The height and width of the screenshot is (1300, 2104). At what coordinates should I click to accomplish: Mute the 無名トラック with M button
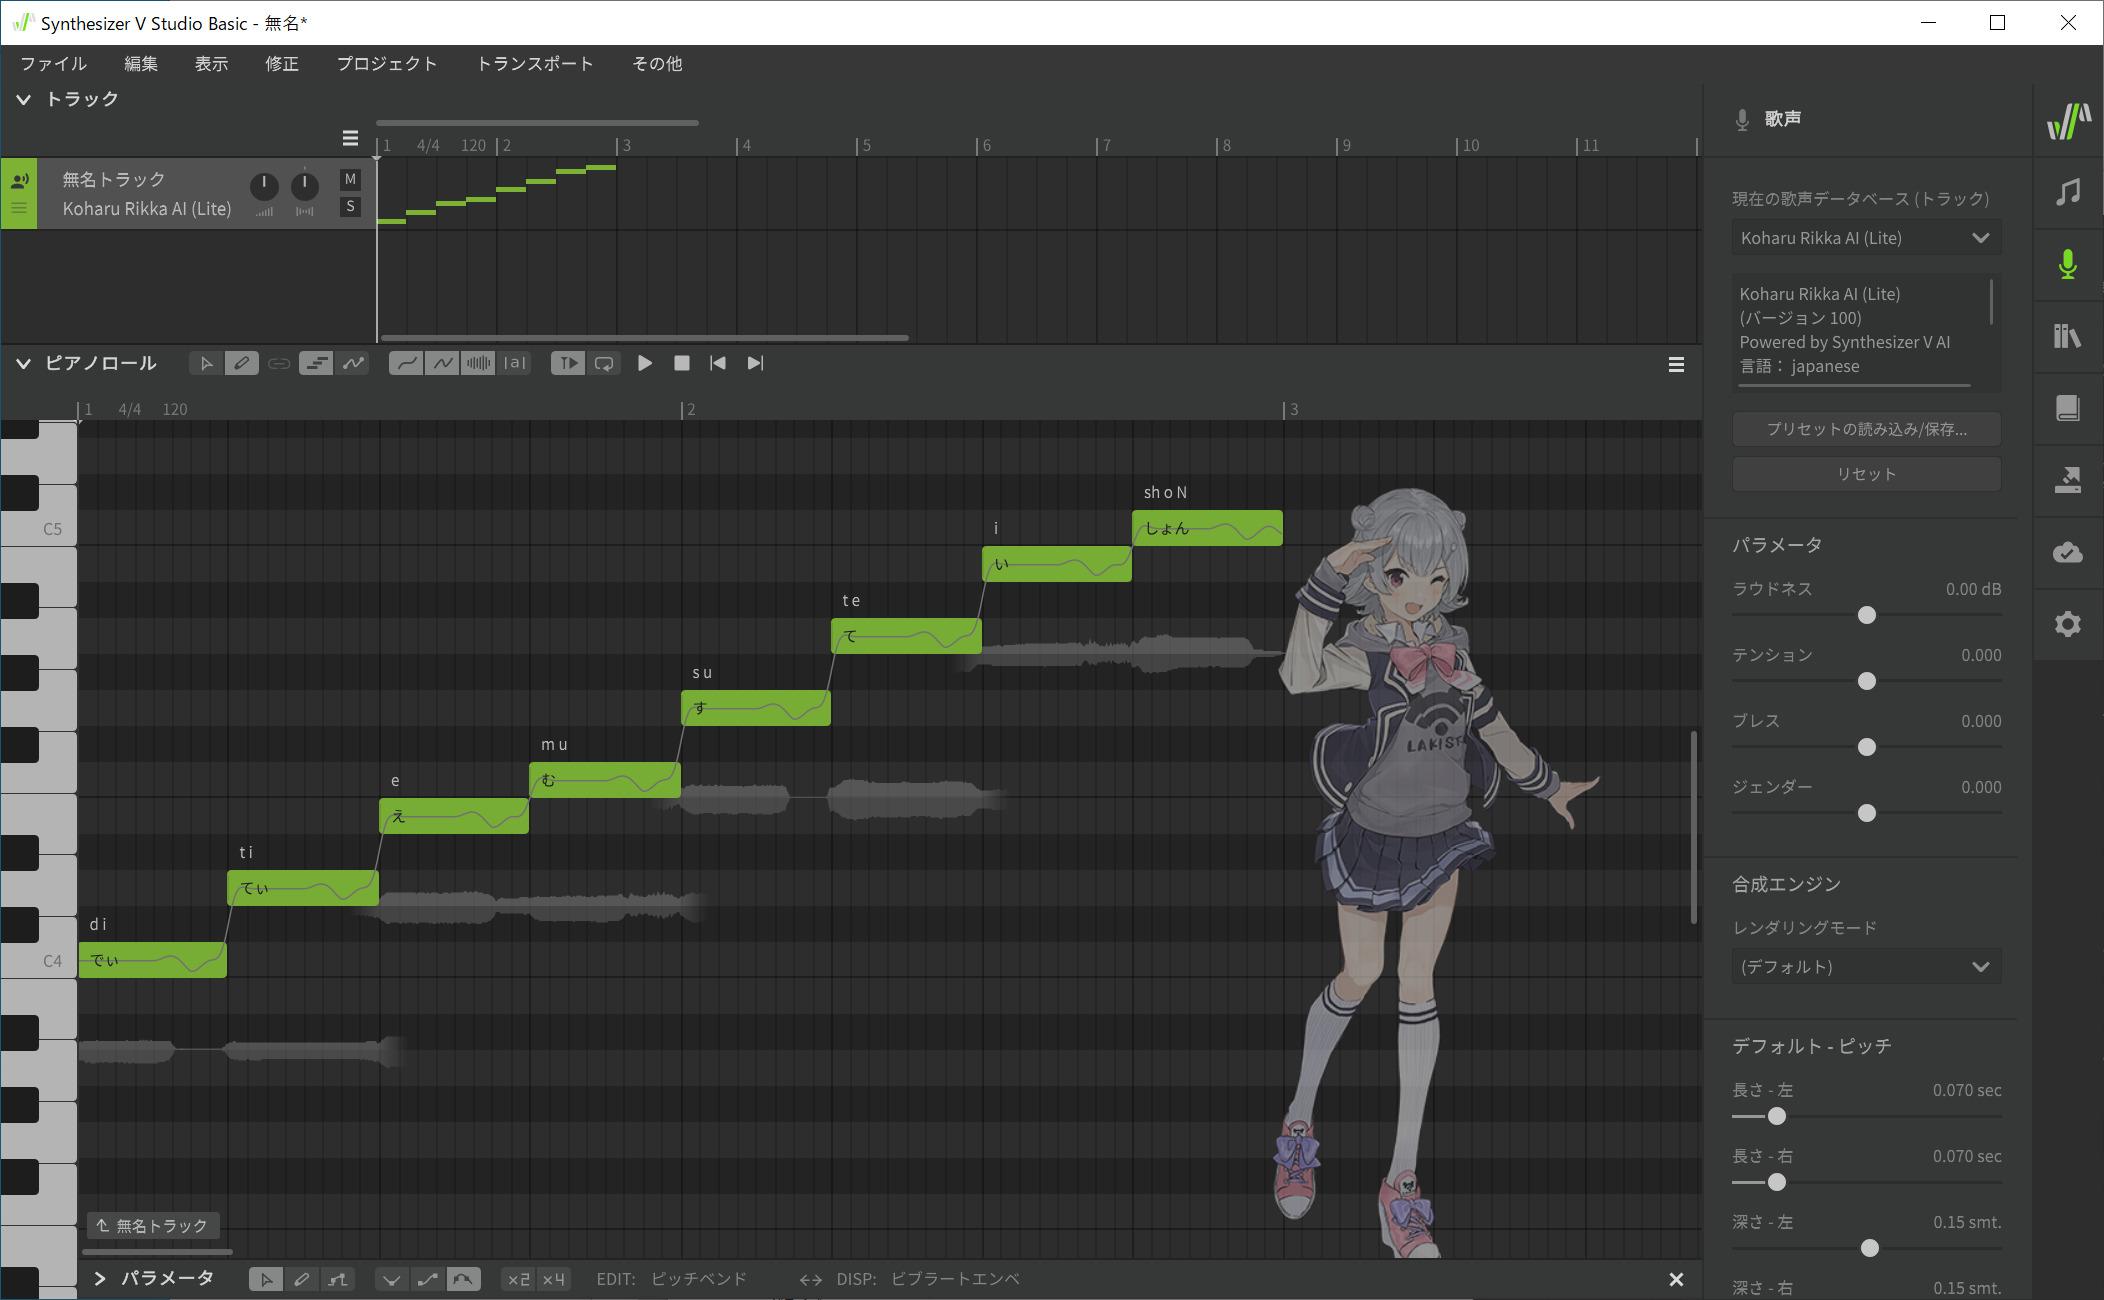350,179
